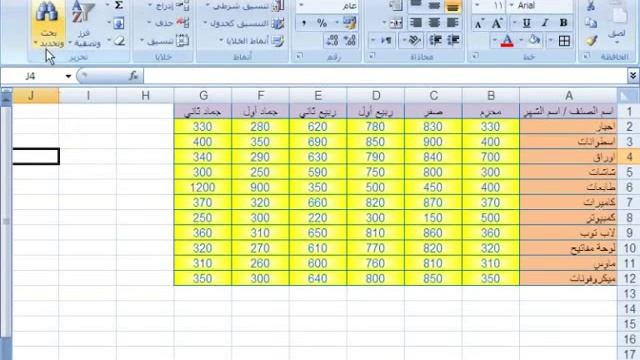This screenshot has width=640, height=360.
Task: Select row 6 header
Action: pyautogui.click(x=629, y=187)
